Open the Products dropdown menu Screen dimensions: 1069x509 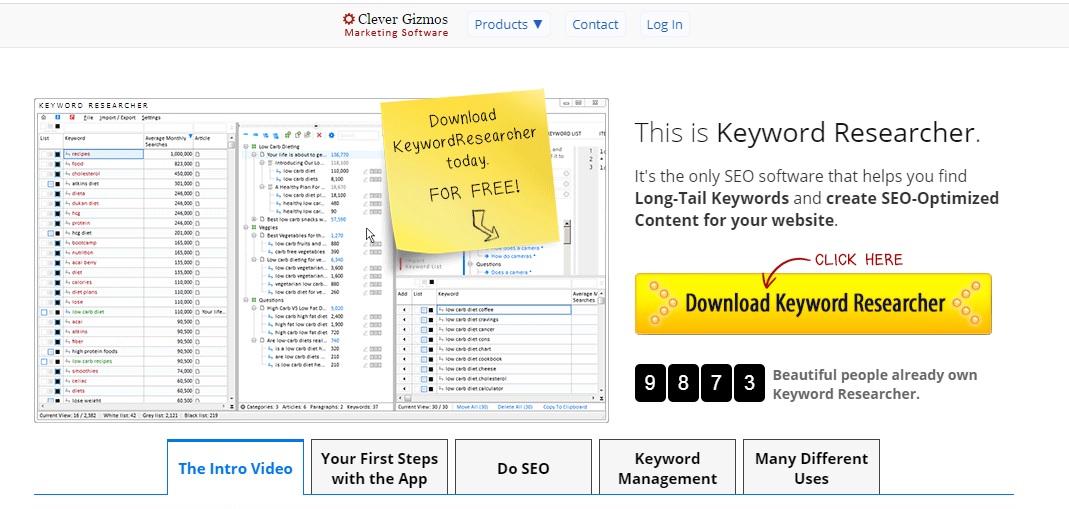click(509, 25)
